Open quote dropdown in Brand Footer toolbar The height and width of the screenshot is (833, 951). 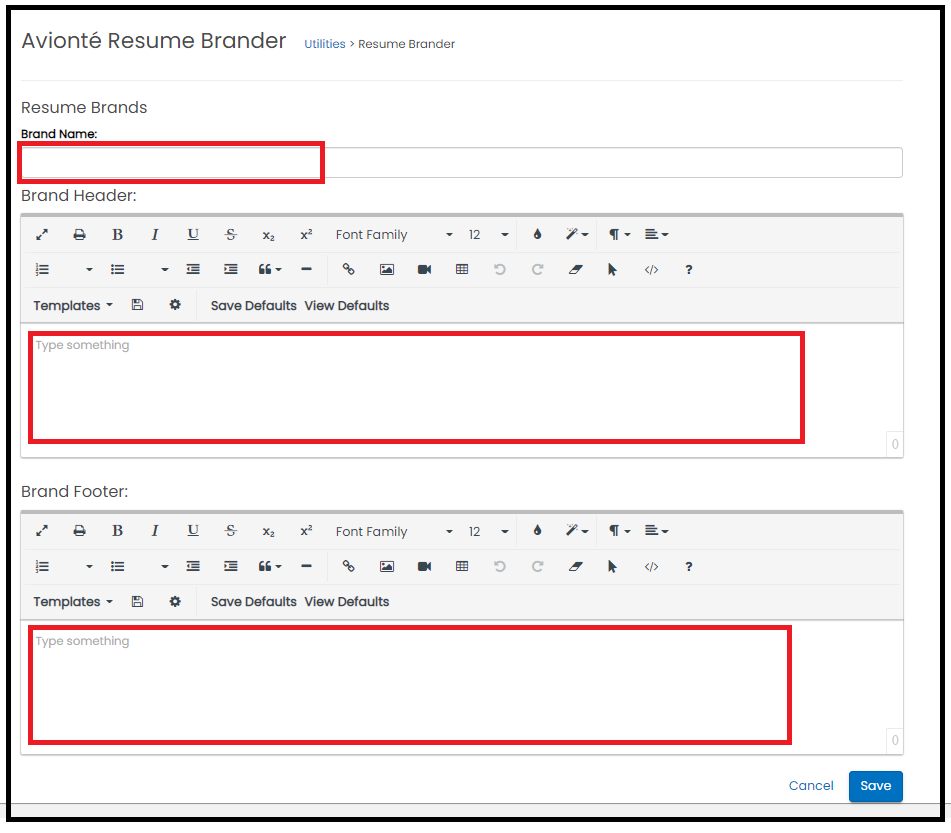tap(270, 566)
